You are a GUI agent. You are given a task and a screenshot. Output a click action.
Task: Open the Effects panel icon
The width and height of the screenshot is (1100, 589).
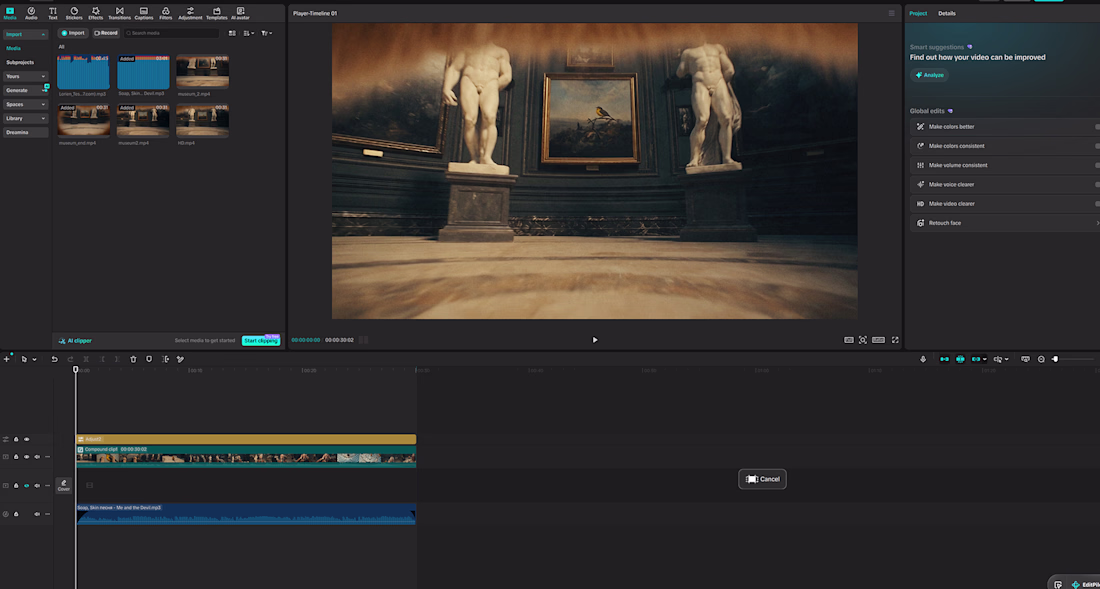point(95,13)
